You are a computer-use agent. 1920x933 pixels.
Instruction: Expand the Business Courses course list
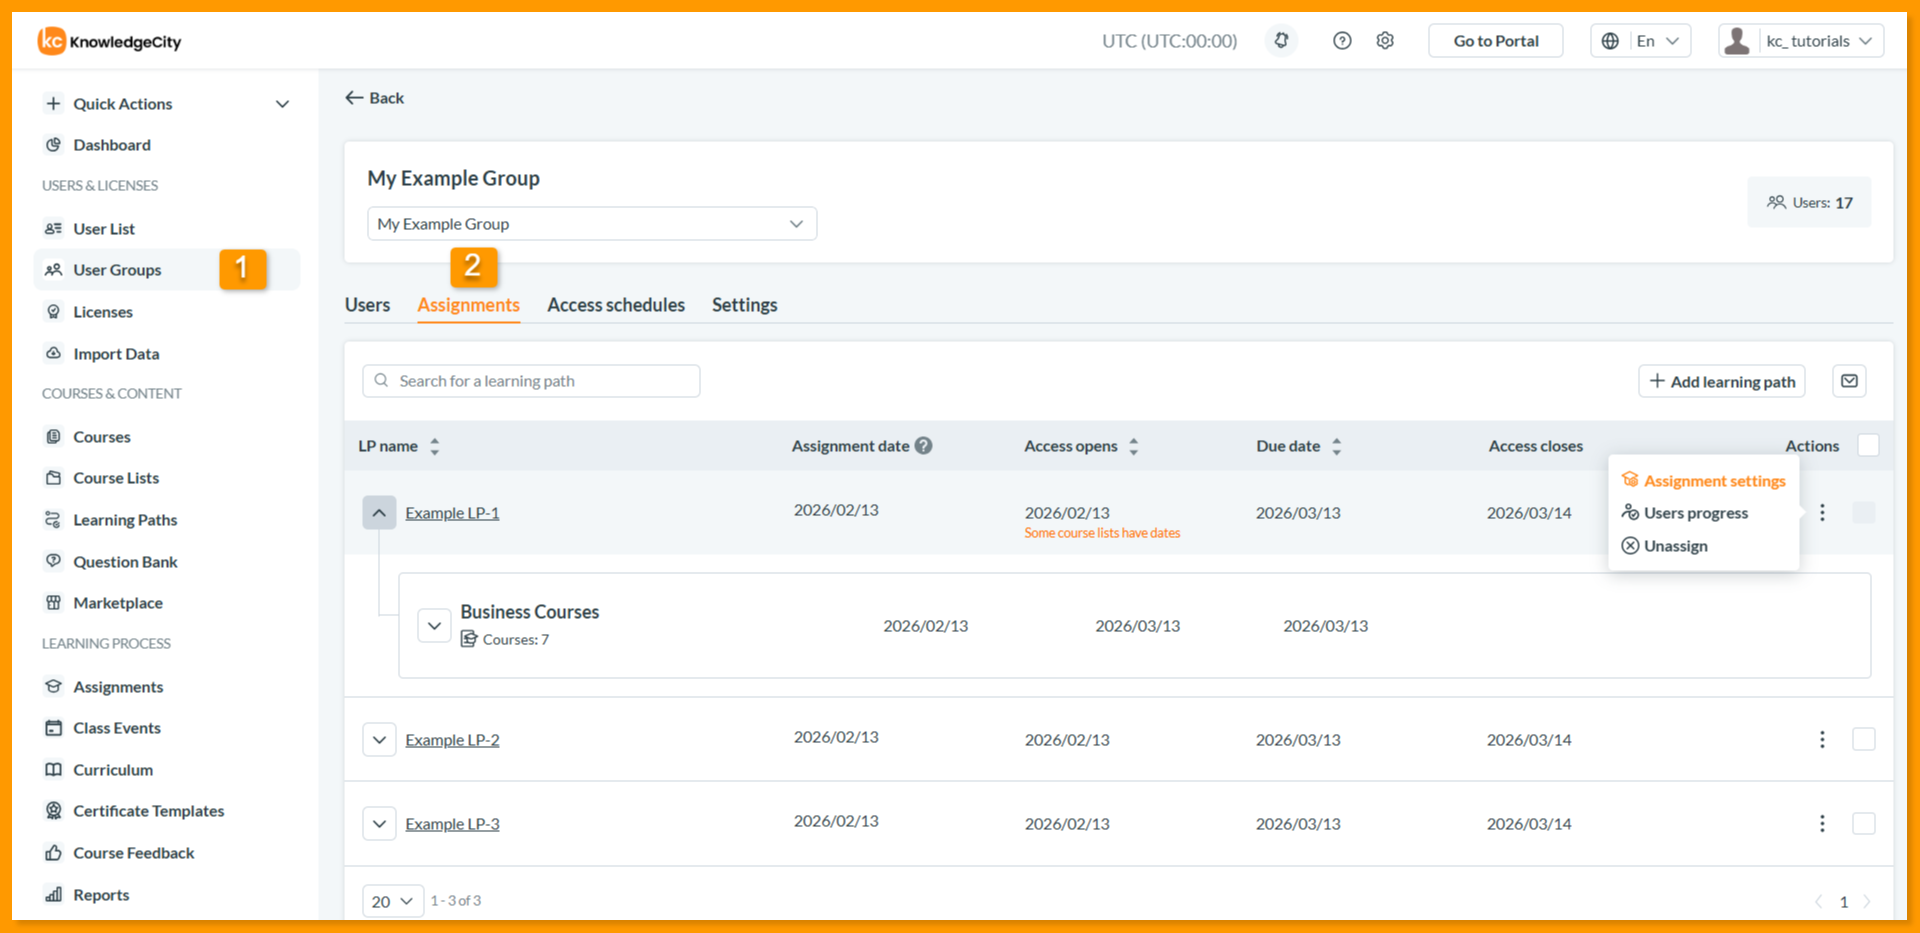click(x=434, y=626)
